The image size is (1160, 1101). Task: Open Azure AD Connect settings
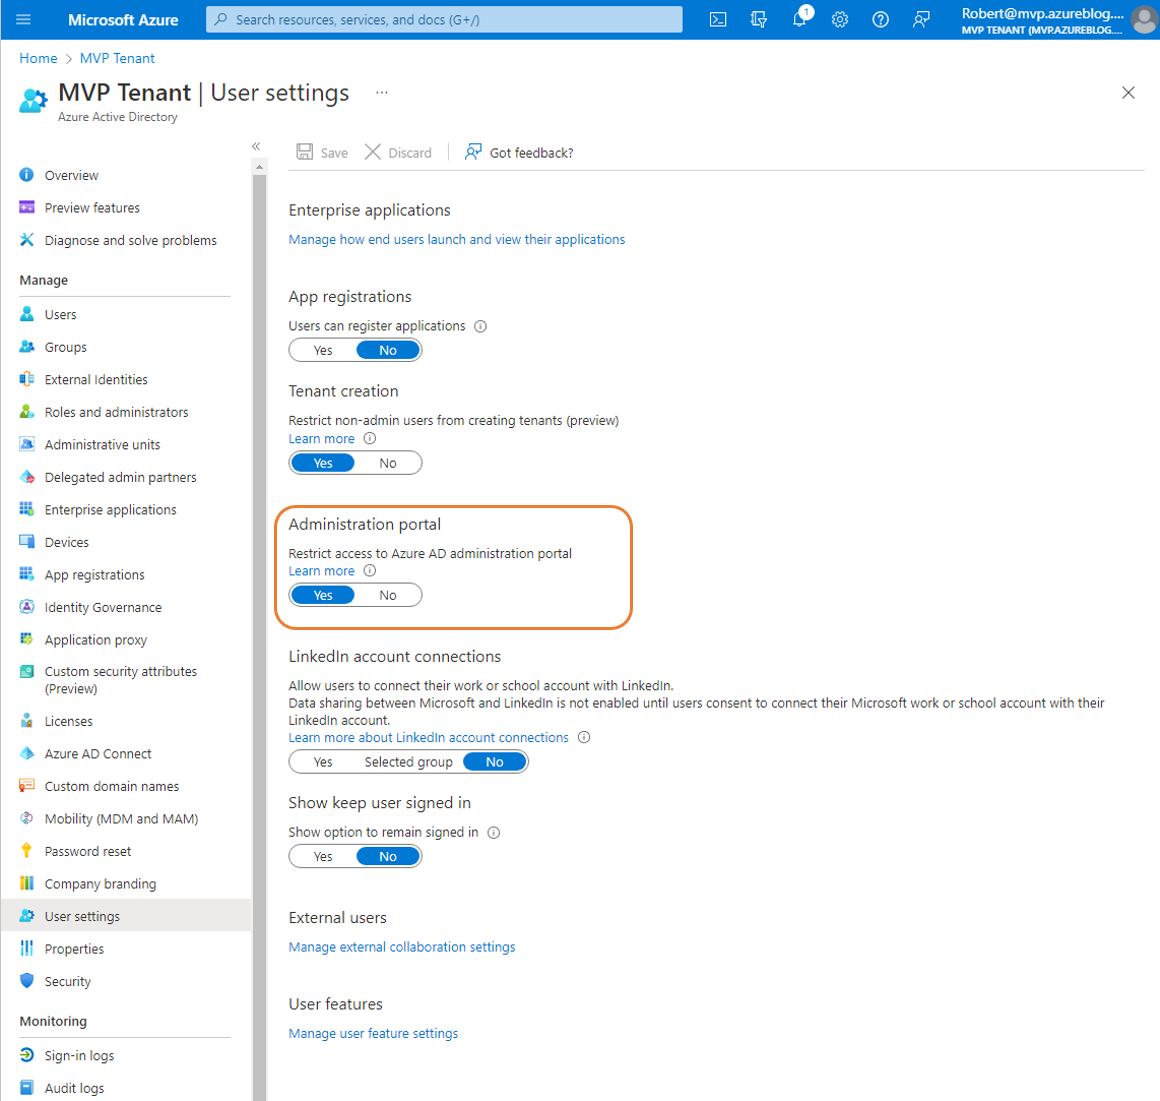[97, 753]
